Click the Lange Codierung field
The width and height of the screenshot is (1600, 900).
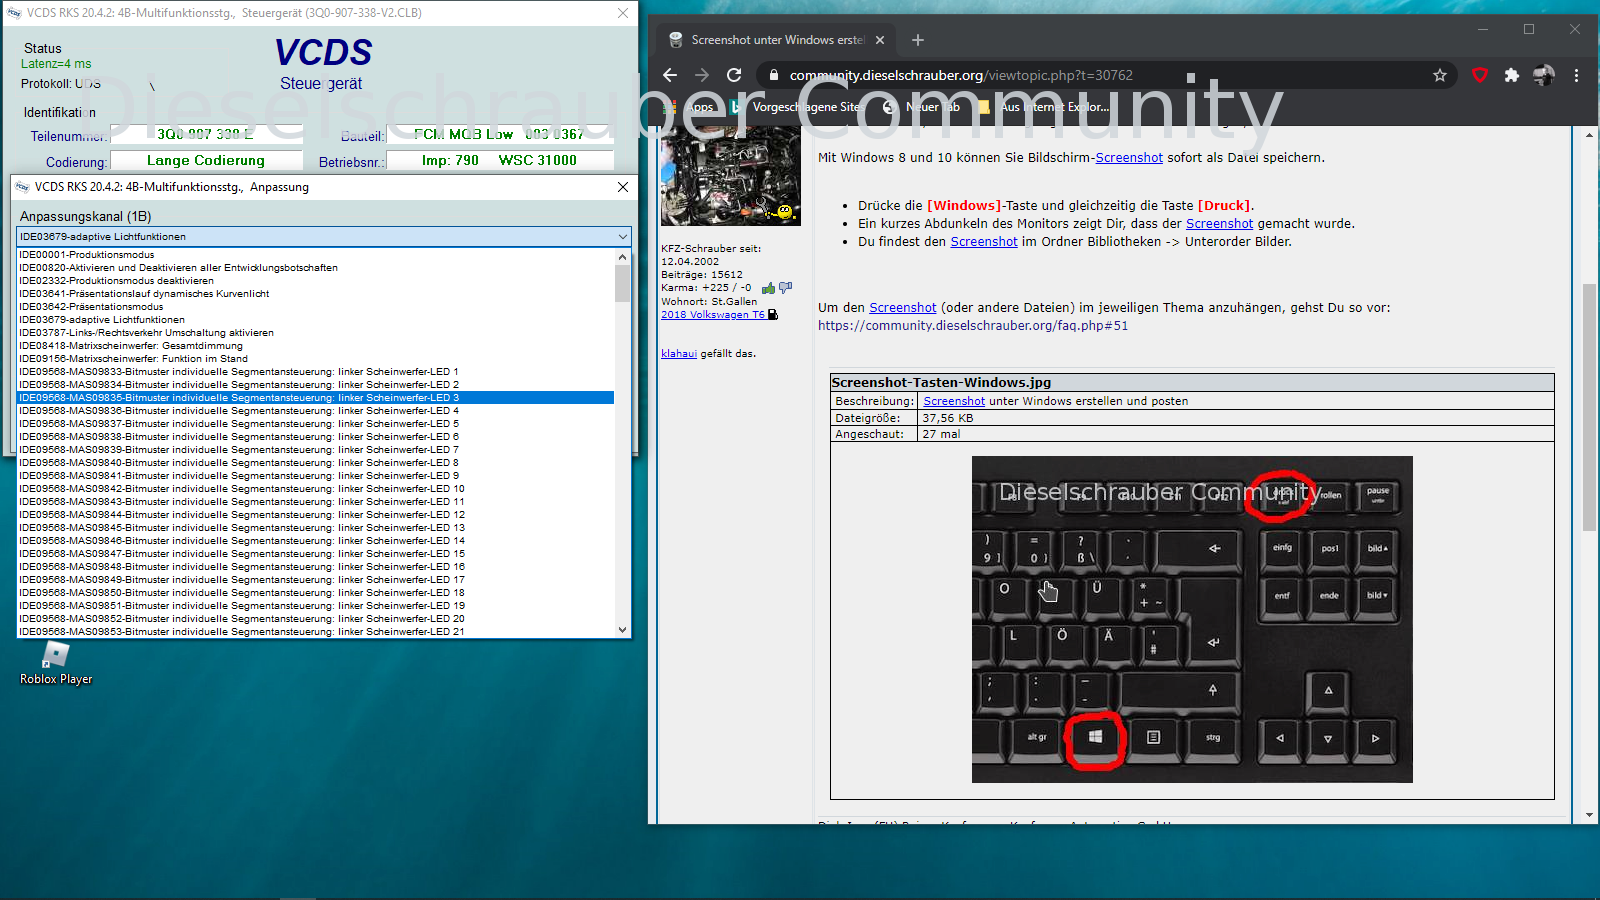(206, 160)
